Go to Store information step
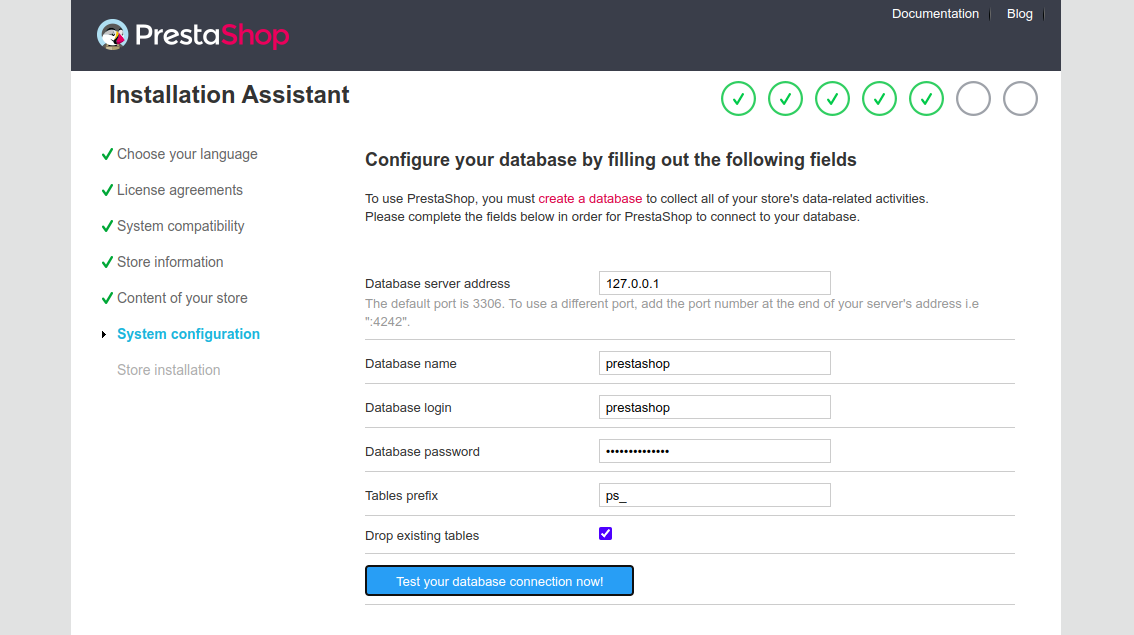The image size is (1134, 635). click(170, 262)
